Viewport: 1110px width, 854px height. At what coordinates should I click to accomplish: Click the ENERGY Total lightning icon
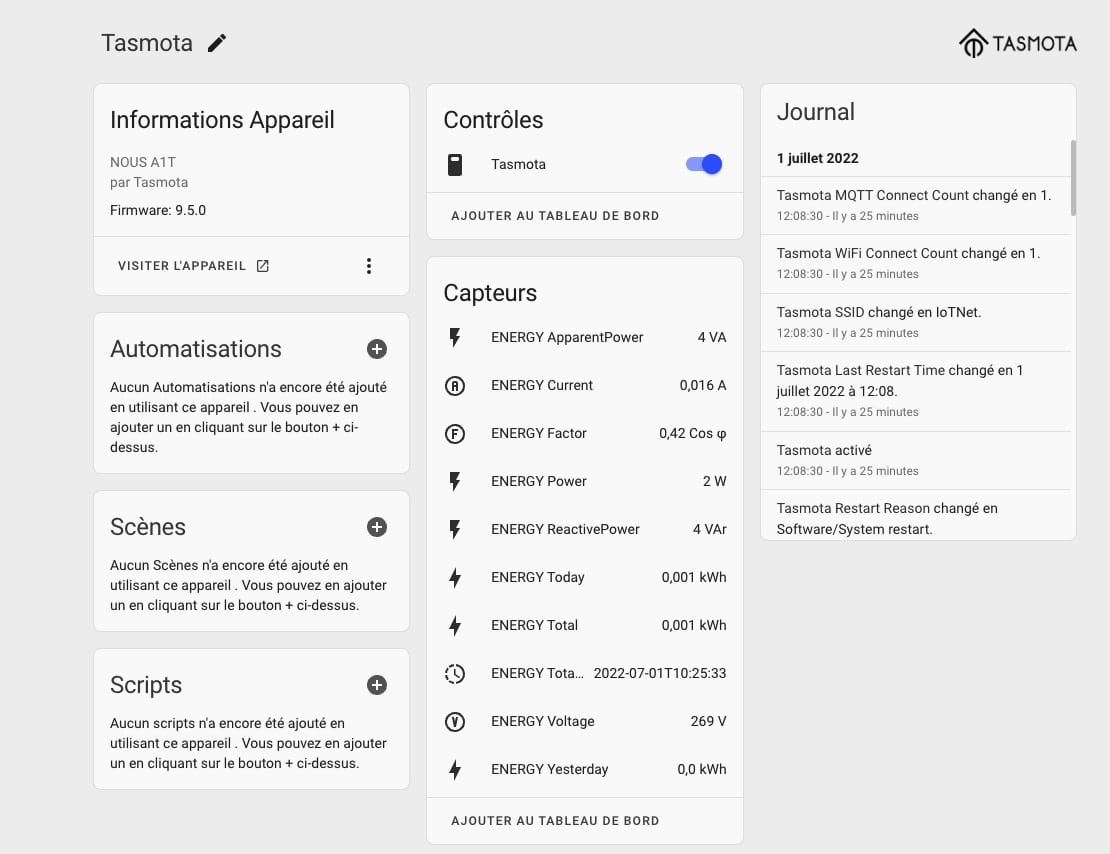455,625
